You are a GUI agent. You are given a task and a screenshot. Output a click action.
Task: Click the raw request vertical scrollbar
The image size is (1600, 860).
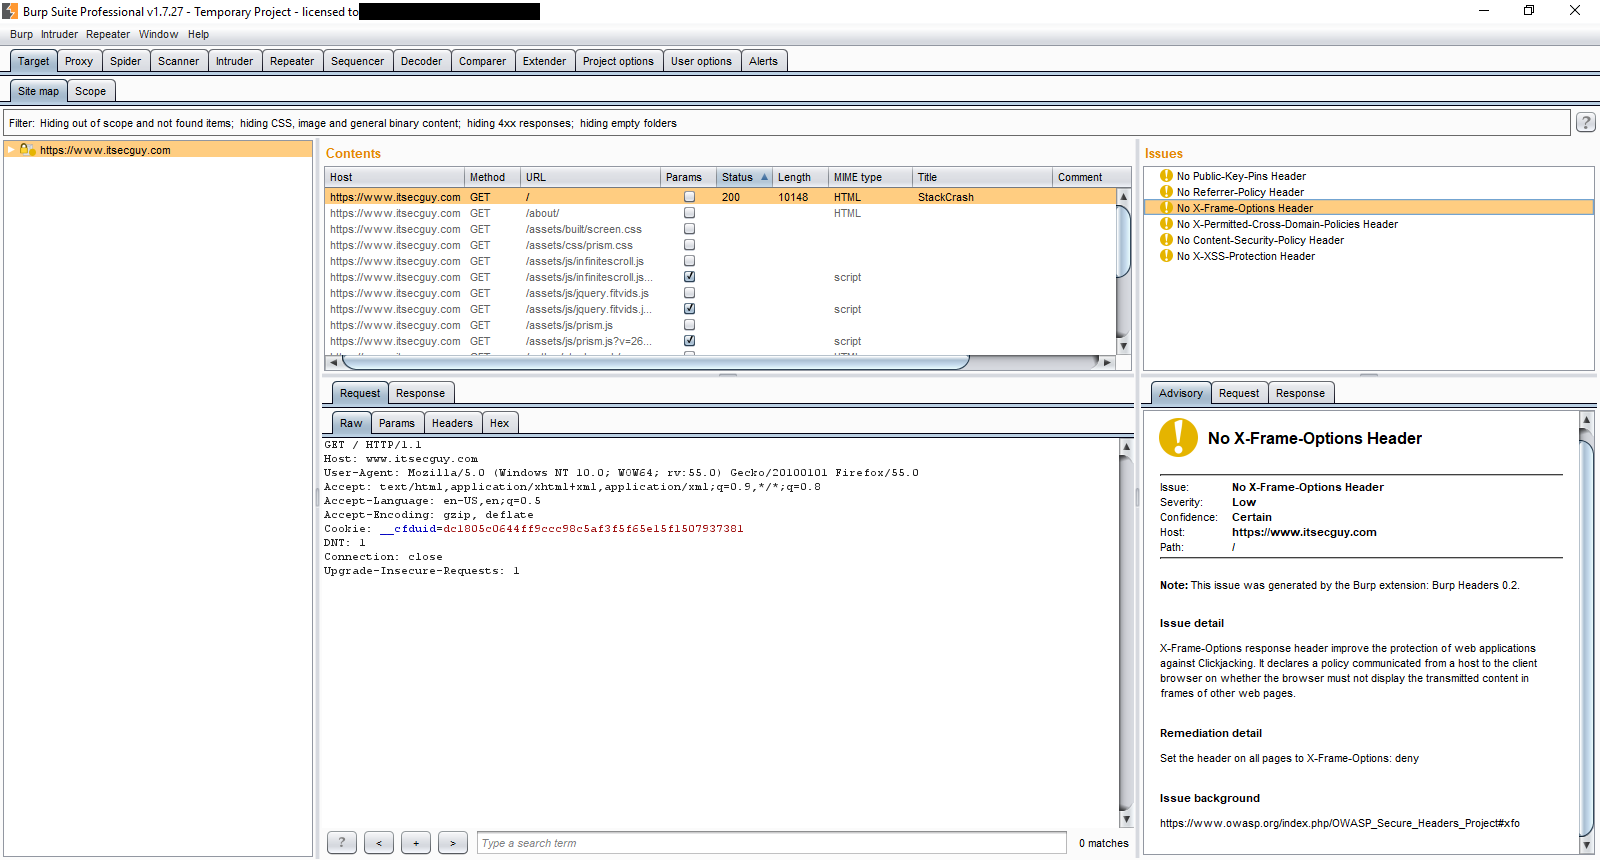coord(1126,632)
